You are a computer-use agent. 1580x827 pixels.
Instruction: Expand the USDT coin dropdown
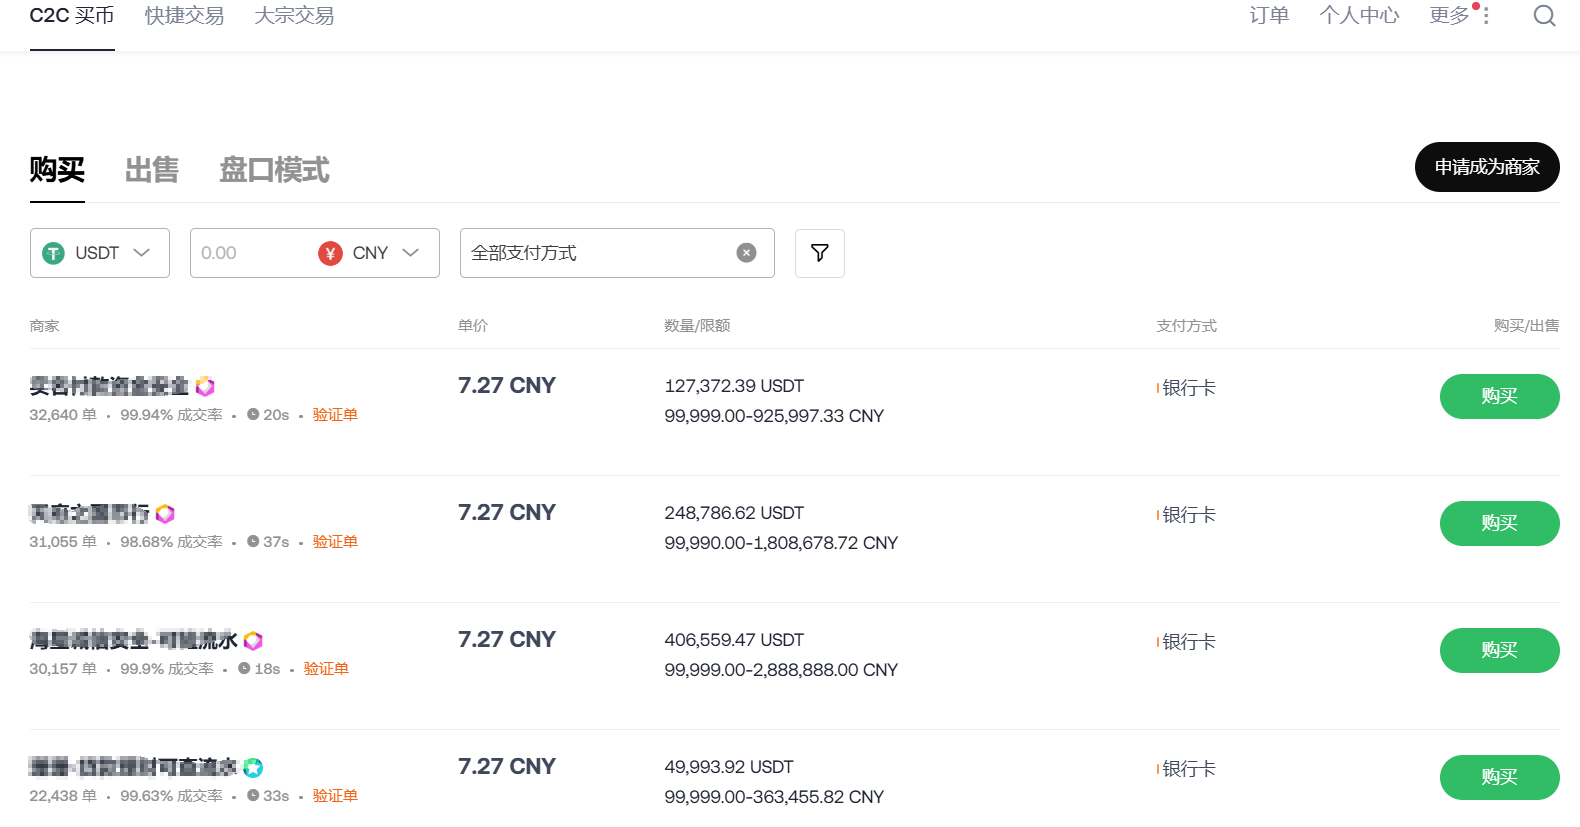click(x=141, y=253)
